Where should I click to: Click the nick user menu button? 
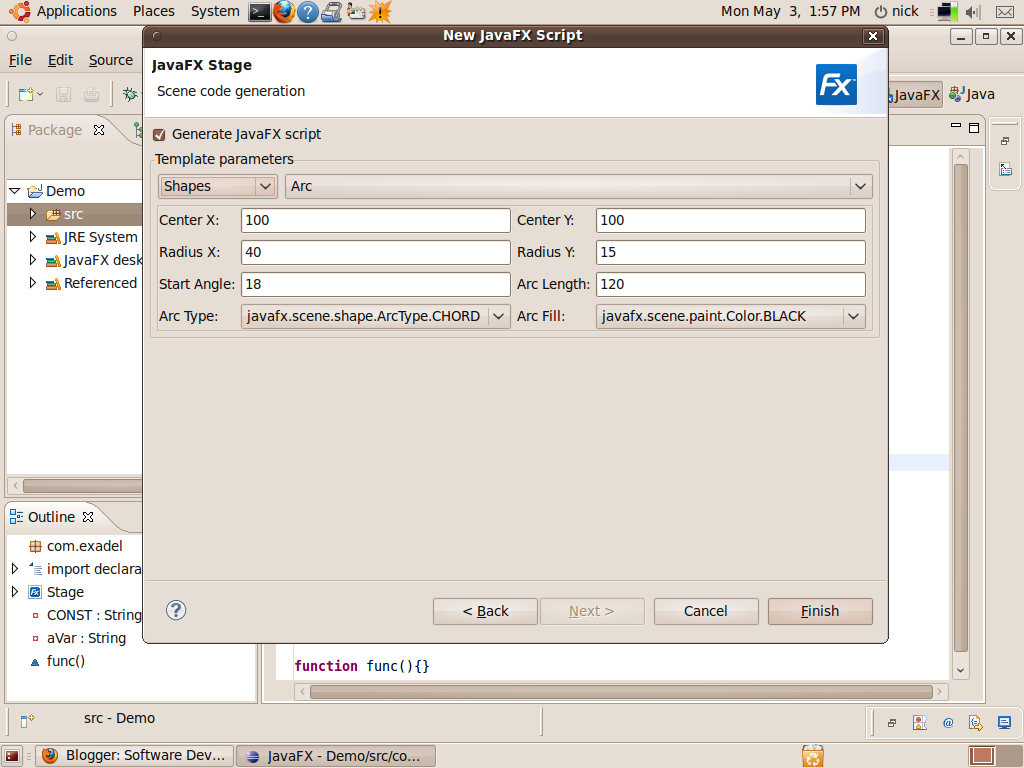point(897,11)
